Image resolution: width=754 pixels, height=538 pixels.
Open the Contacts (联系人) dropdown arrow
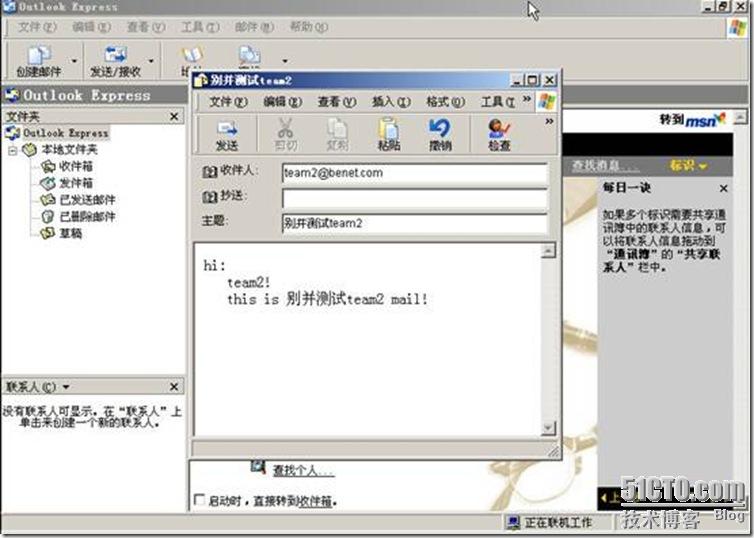66,387
